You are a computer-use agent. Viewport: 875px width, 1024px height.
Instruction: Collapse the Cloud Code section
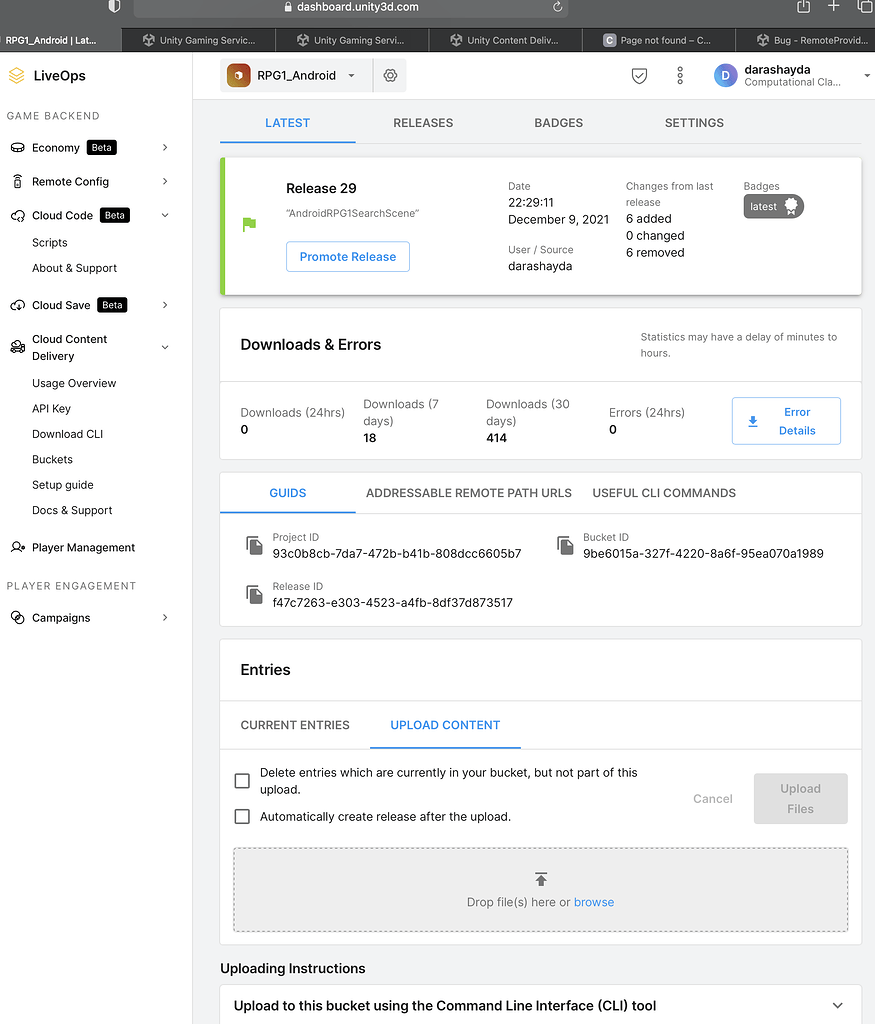164,215
